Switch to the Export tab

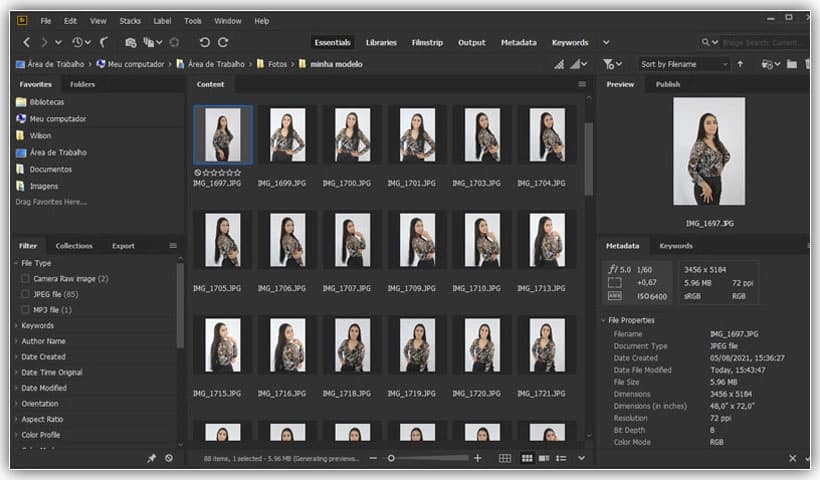tap(123, 246)
